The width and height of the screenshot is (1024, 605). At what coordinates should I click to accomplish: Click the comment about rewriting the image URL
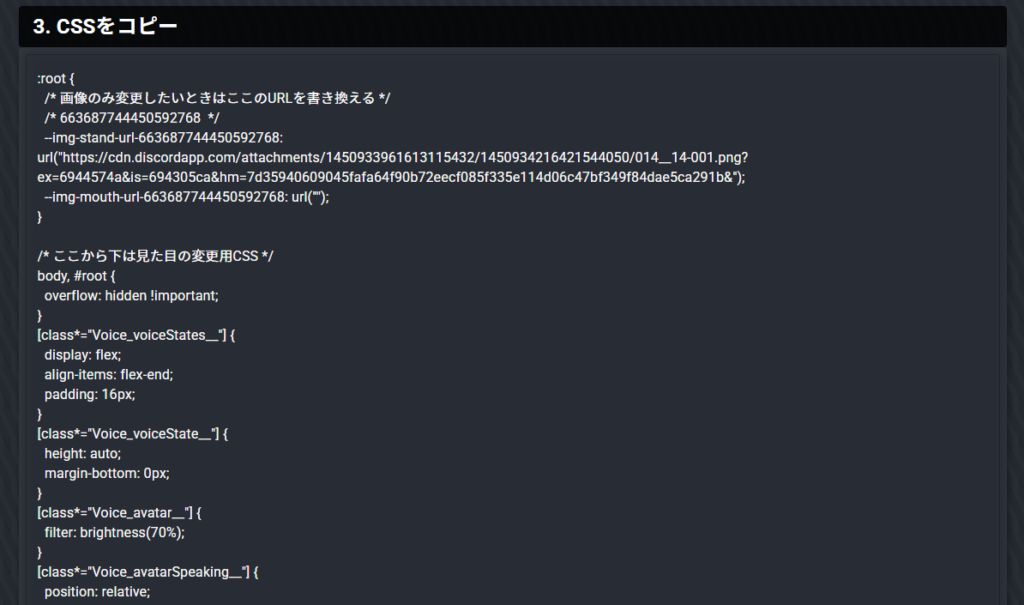pyautogui.click(x=217, y=98)
